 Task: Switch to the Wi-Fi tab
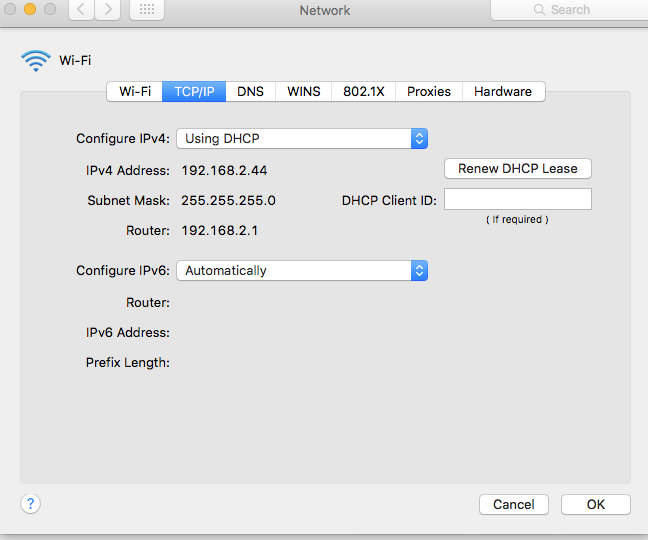tap(135, 91)
